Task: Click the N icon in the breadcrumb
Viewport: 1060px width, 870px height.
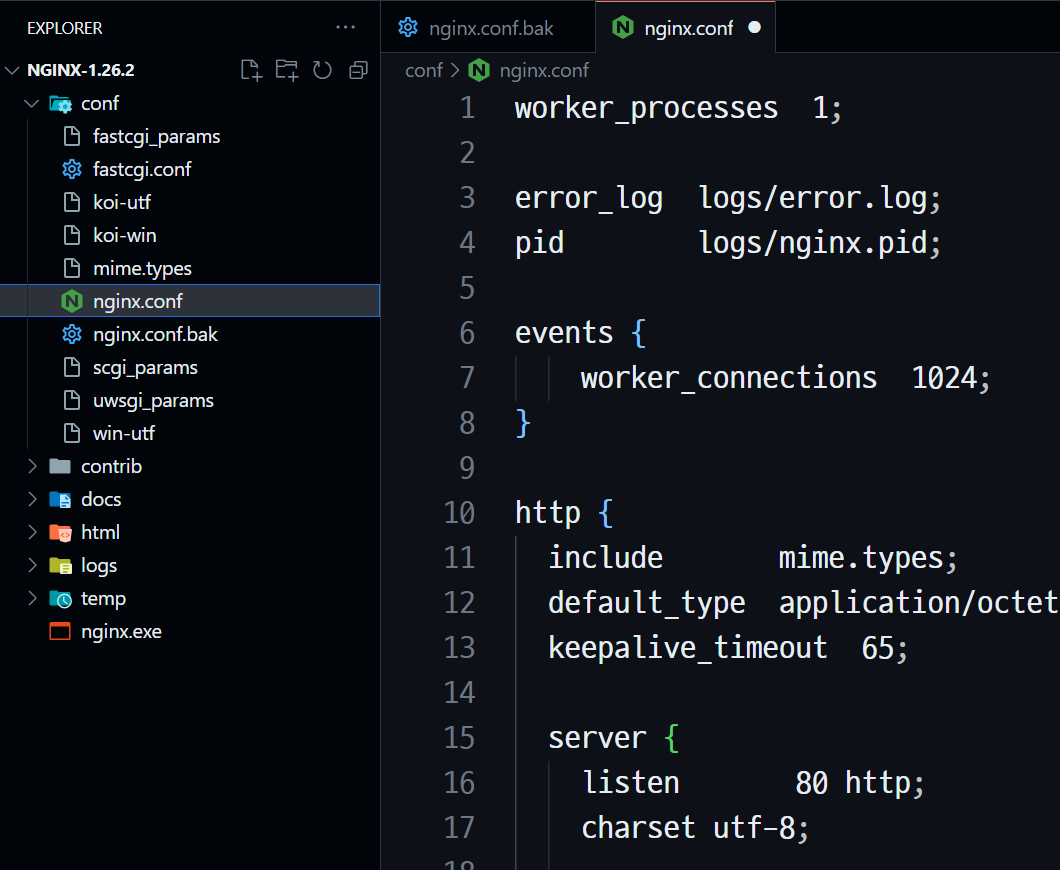Action: tap(479, 70)
